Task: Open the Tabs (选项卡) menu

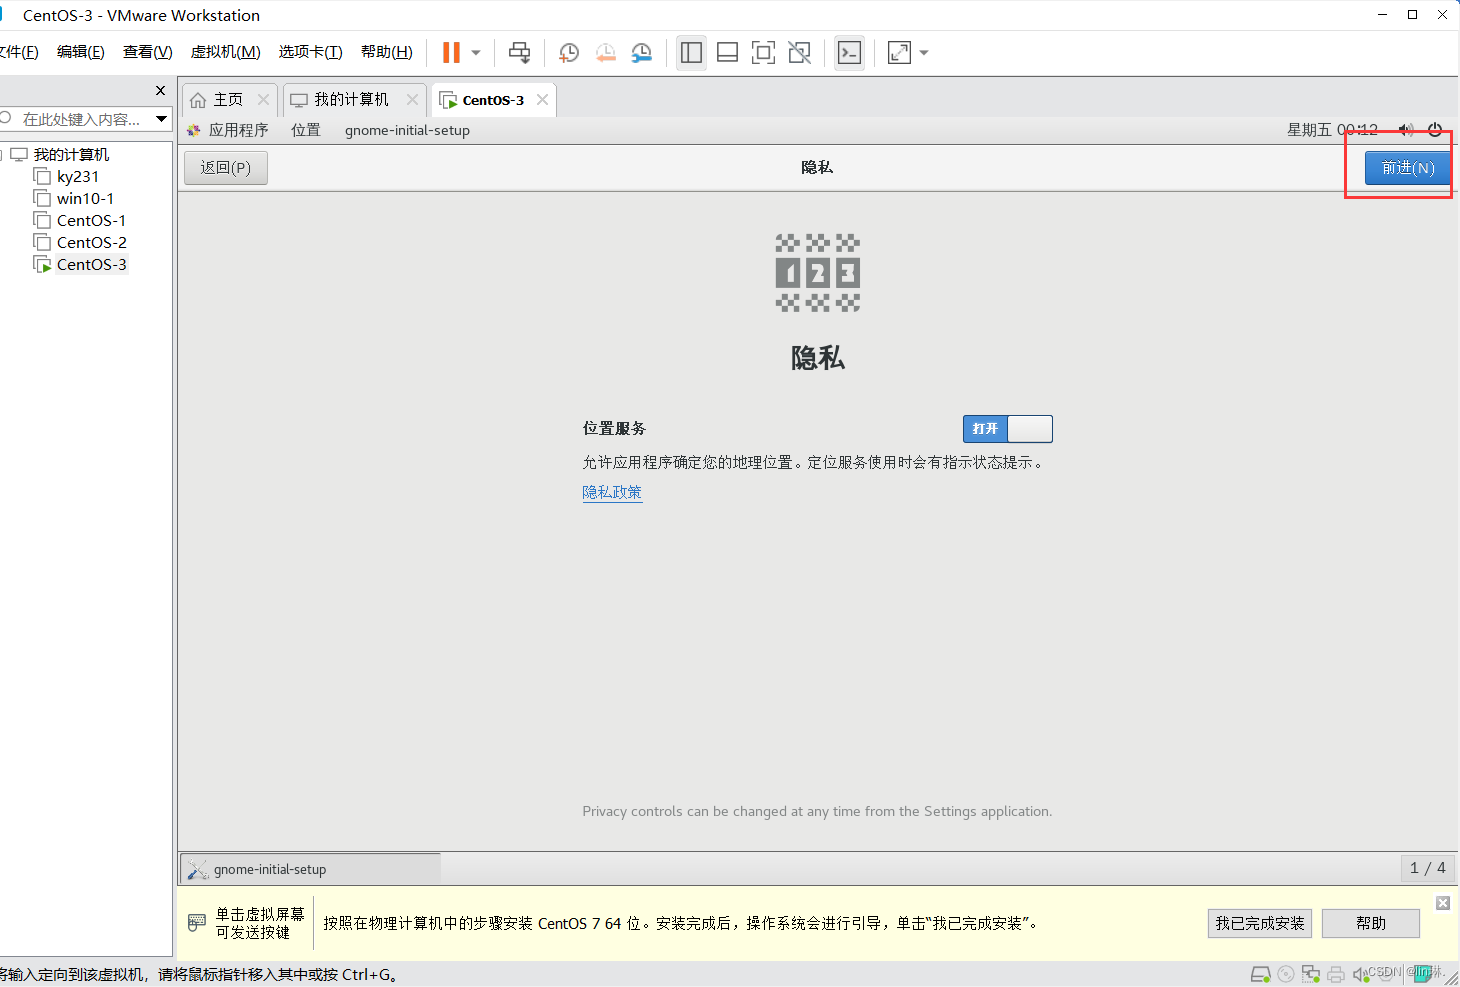Action: coord(310,52)
